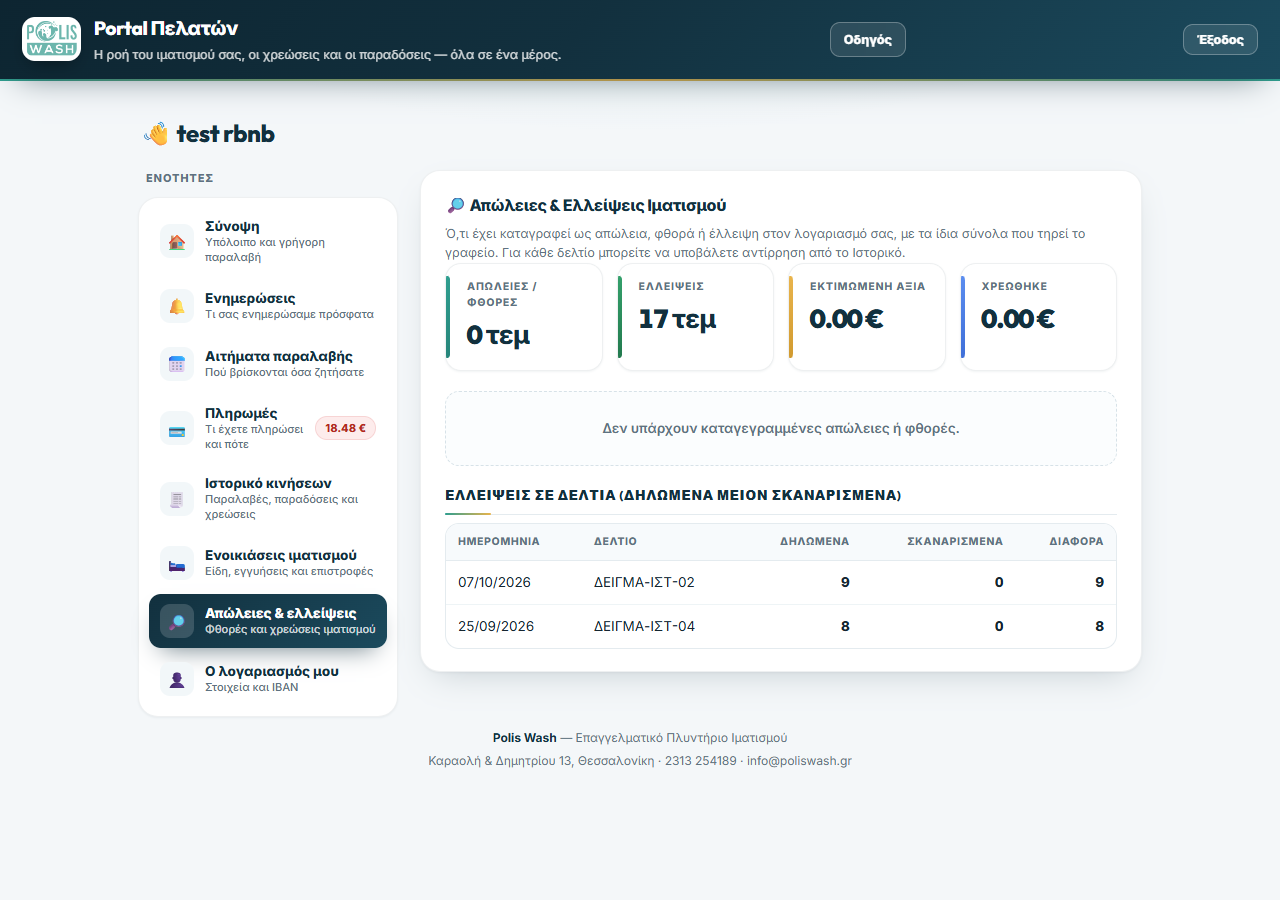This screenshot has width=1280, height=900.
Task: Click the date 25/09/2026 in the table
Action: tap(496, 626)
